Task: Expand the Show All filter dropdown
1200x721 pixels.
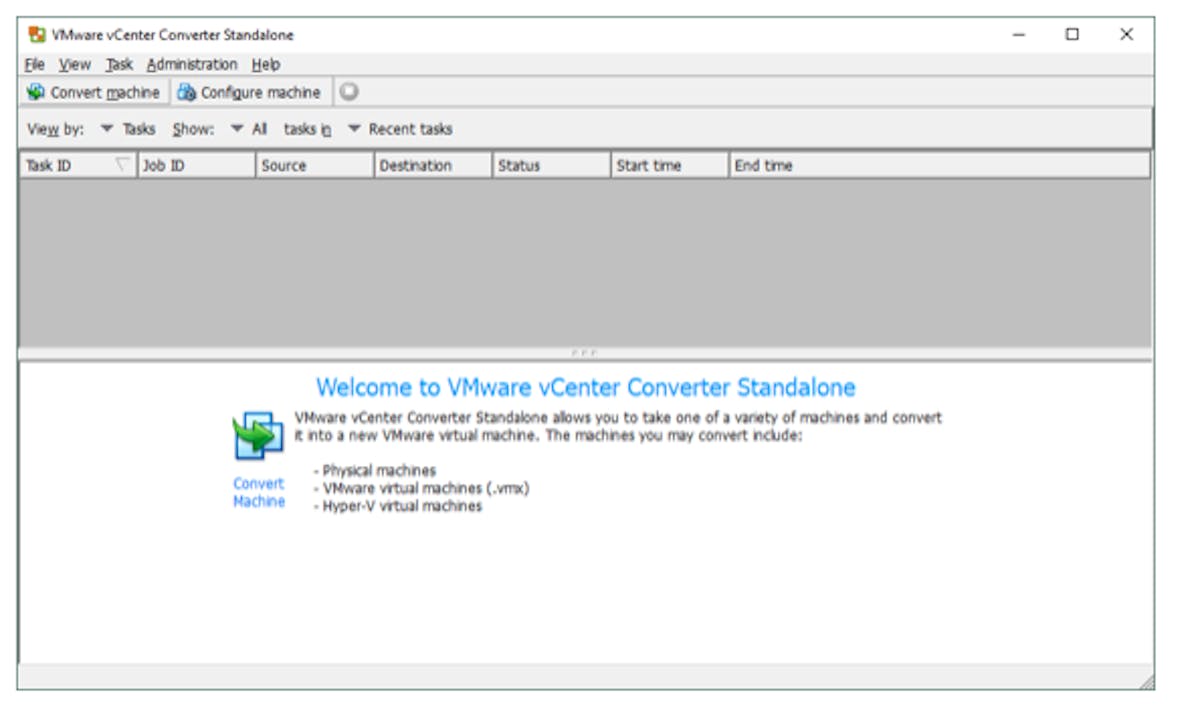Action: 249,129
